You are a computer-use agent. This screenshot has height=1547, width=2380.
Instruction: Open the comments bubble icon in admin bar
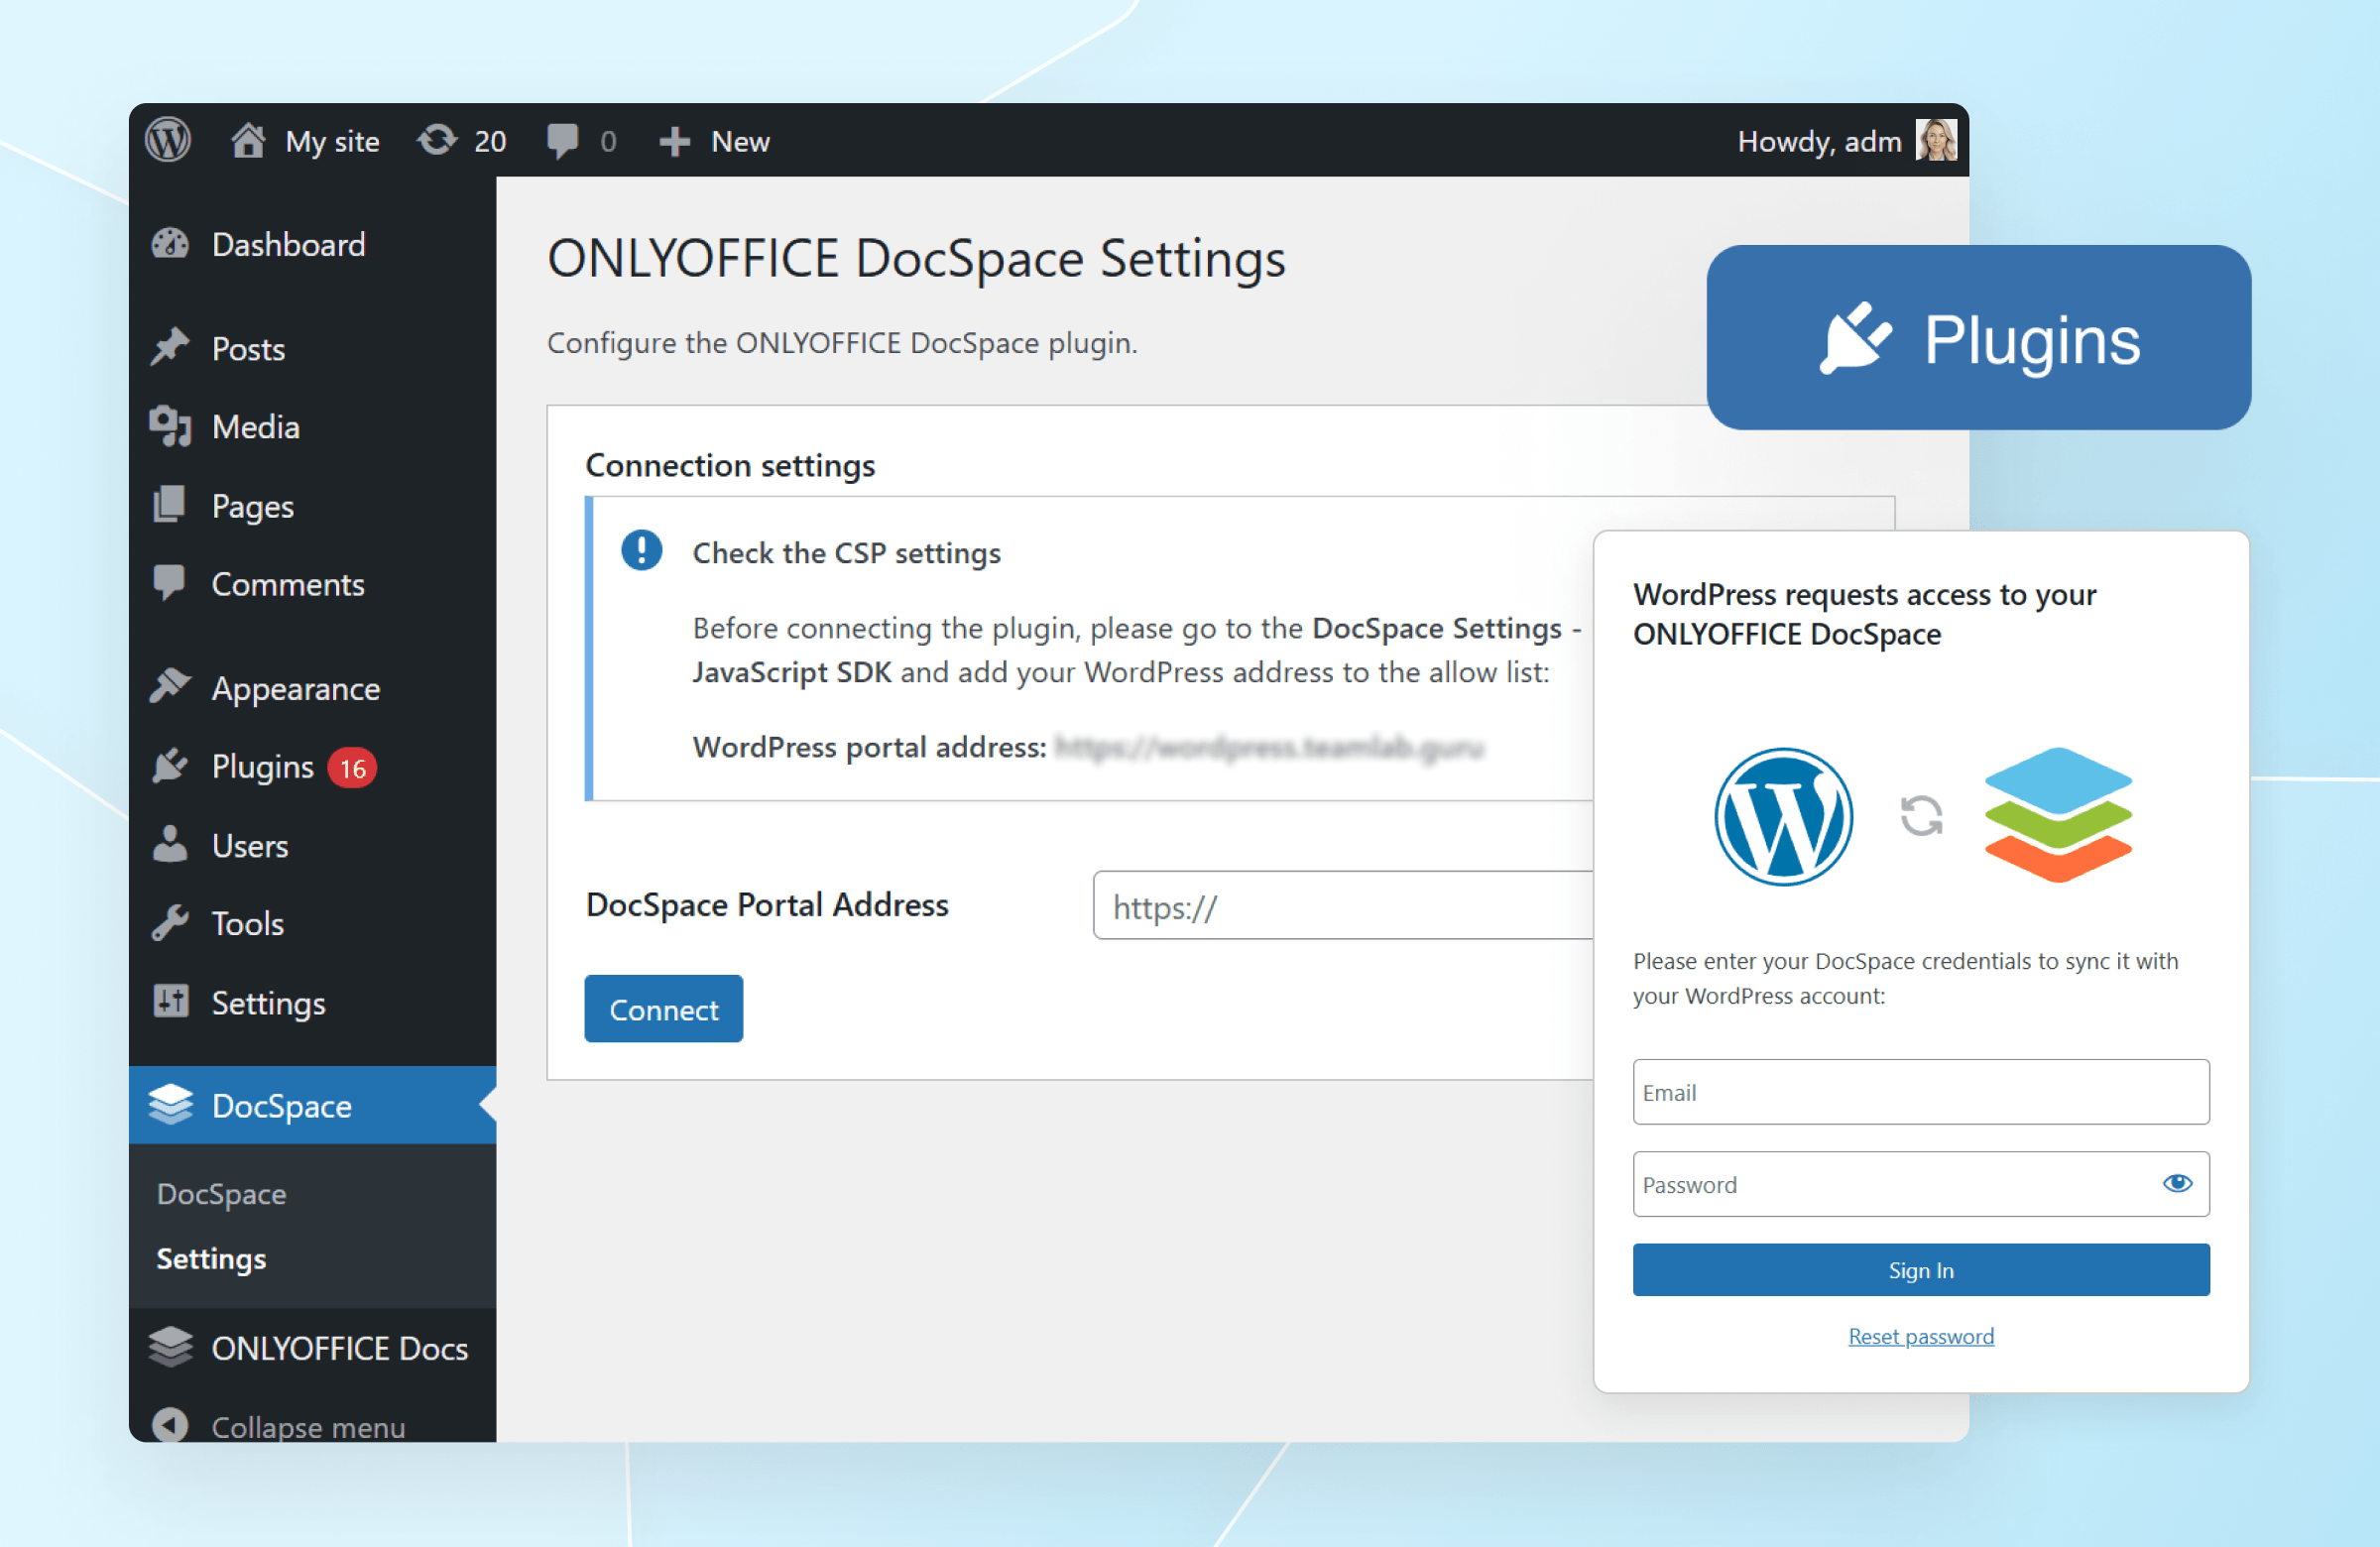point(563,141)
